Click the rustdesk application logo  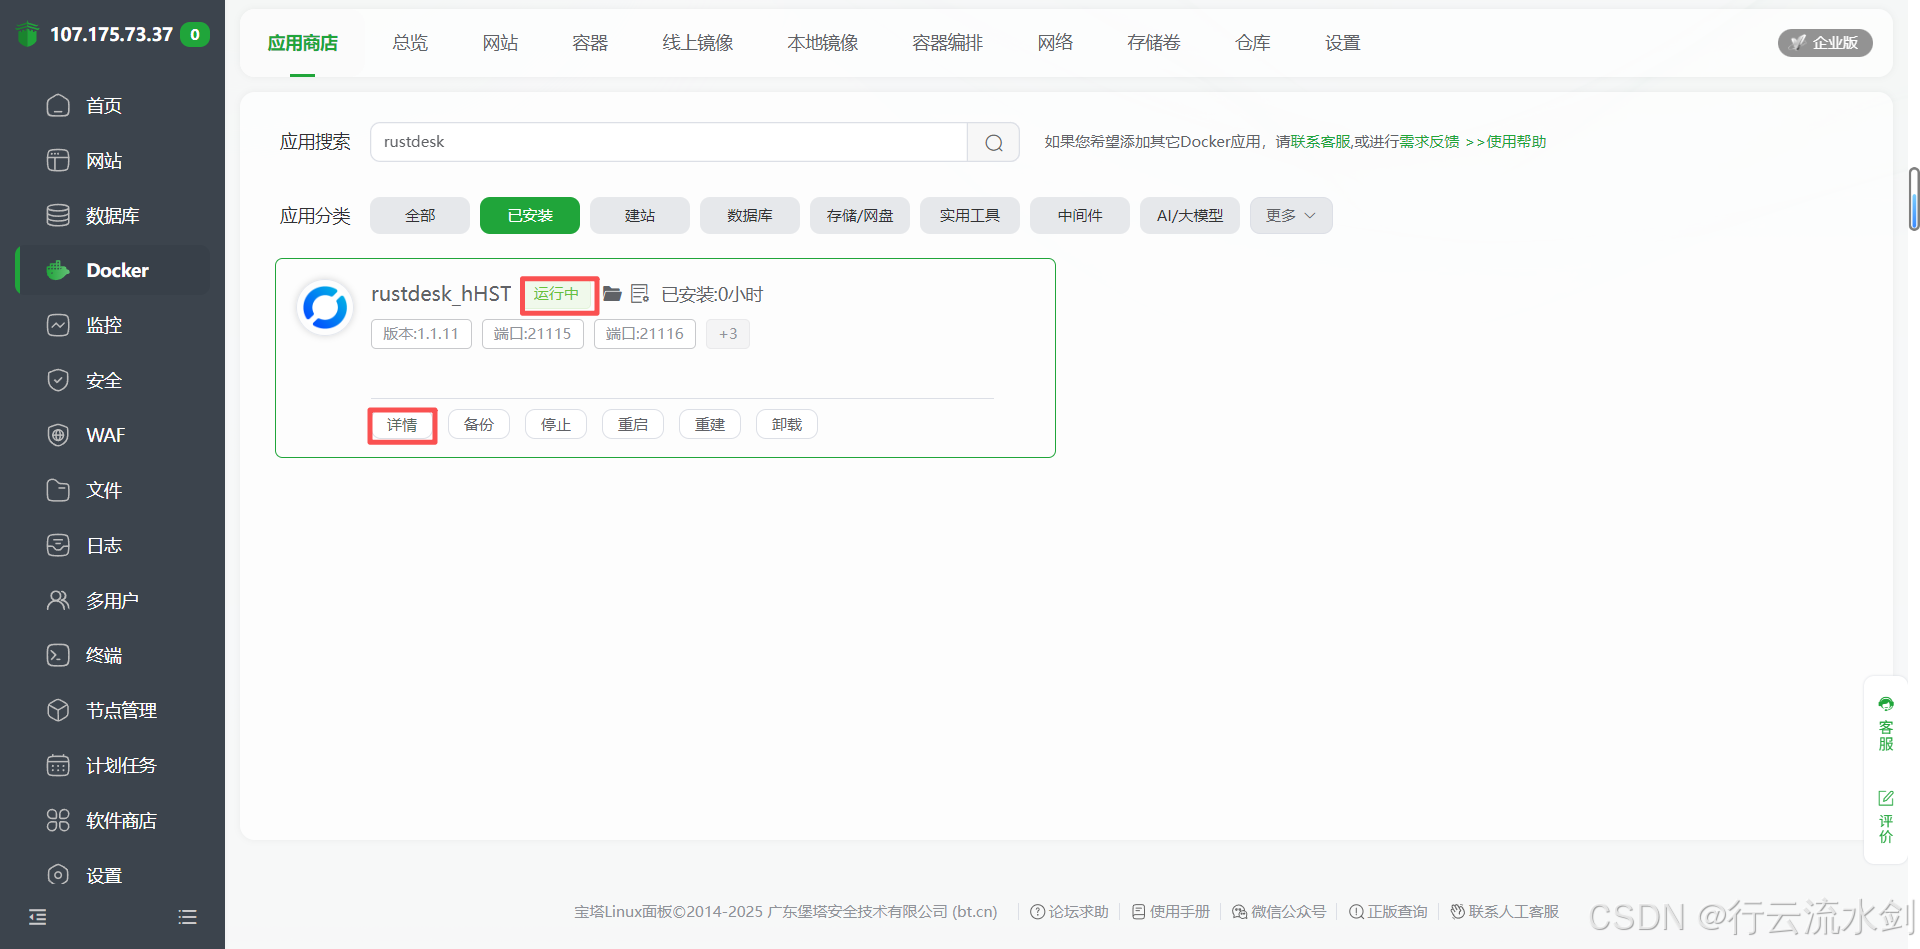click(x=325, y=307)
